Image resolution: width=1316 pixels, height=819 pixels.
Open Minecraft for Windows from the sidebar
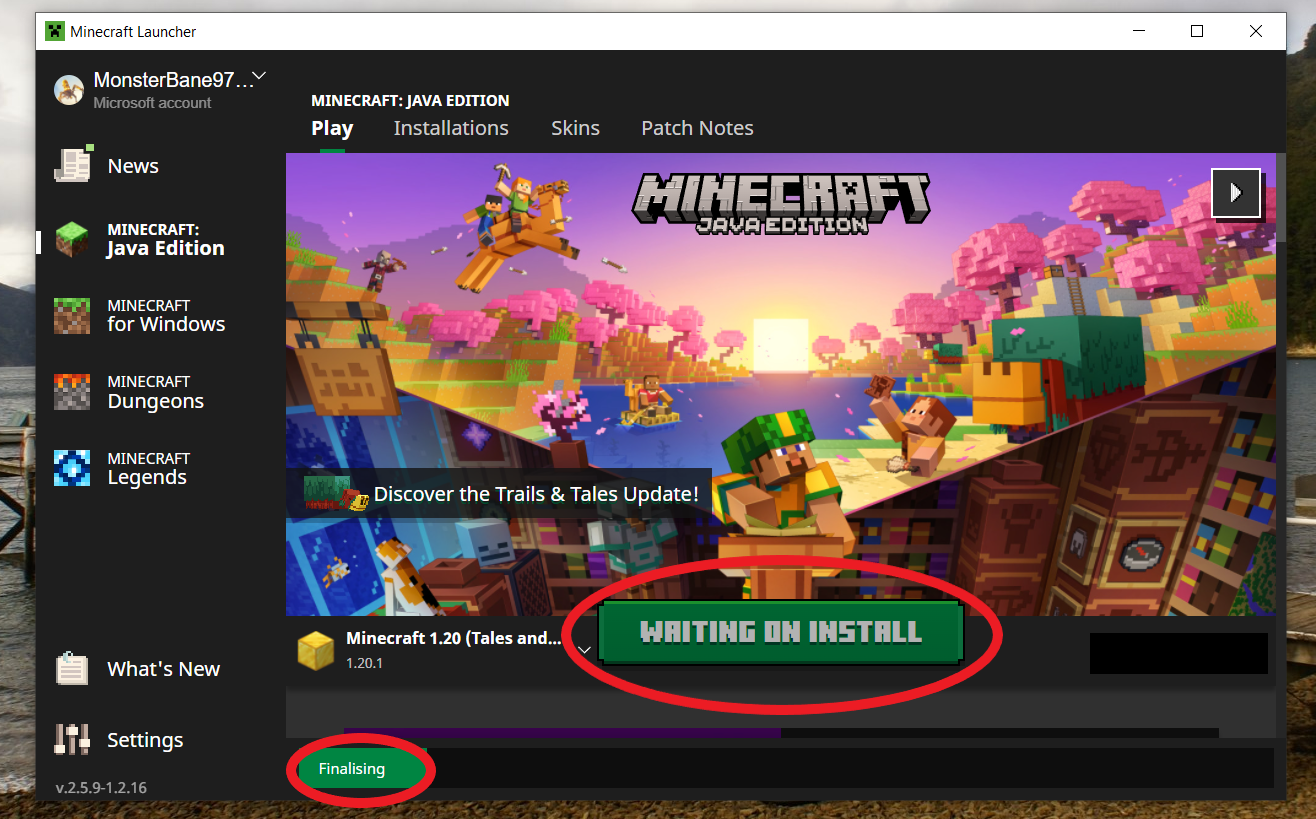140,316
